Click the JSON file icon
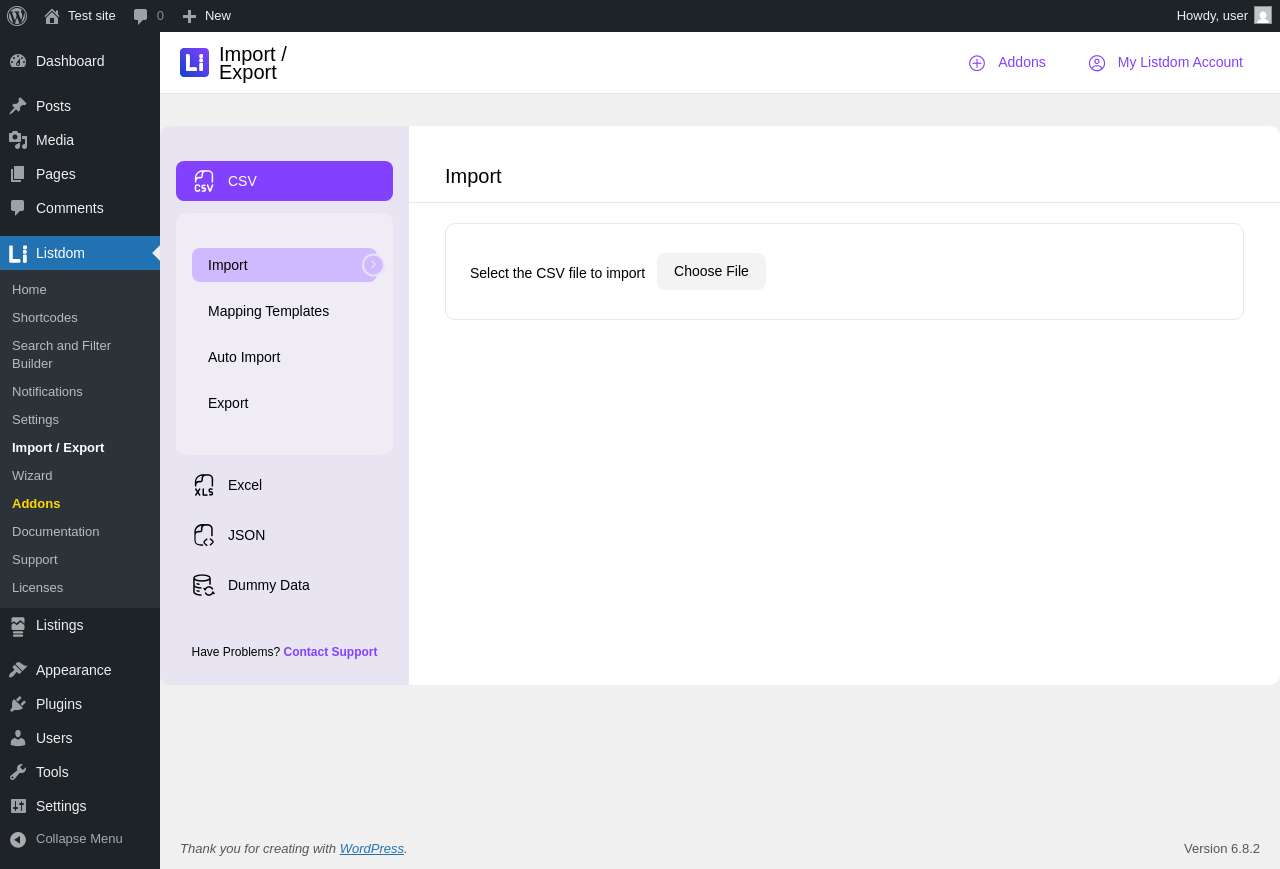Screen dimensions: 1280x869 point(204,535)
